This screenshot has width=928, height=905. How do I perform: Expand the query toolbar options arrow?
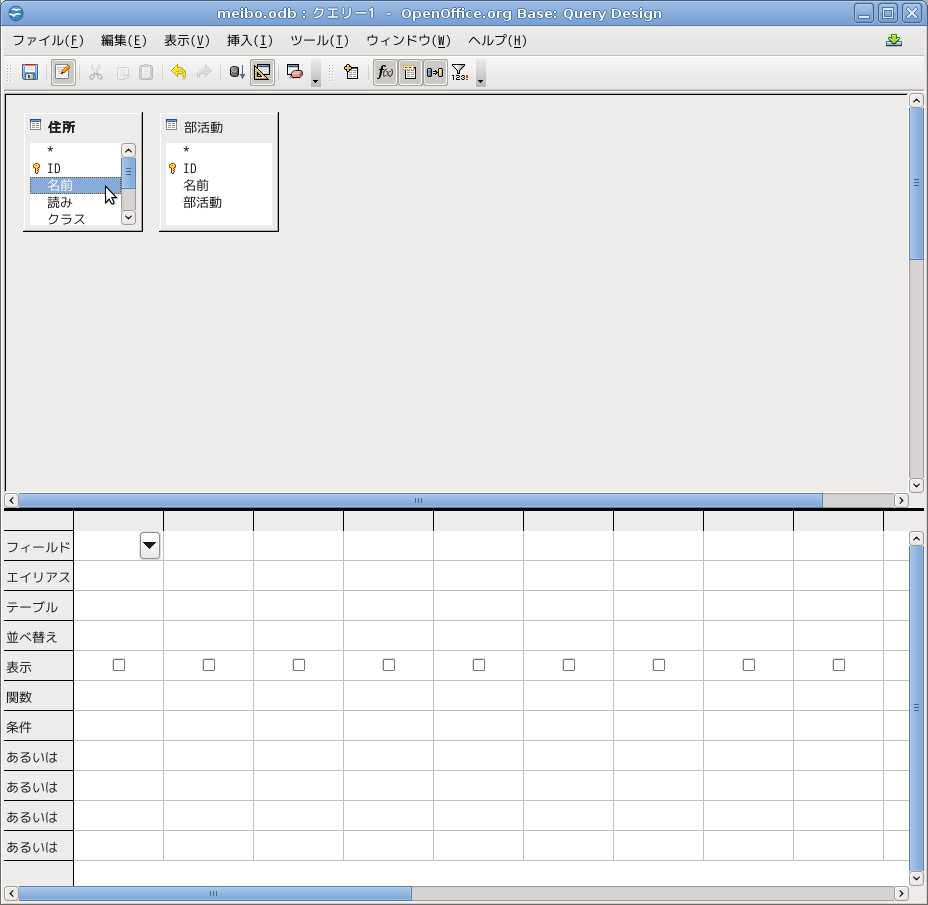[481, 80]
